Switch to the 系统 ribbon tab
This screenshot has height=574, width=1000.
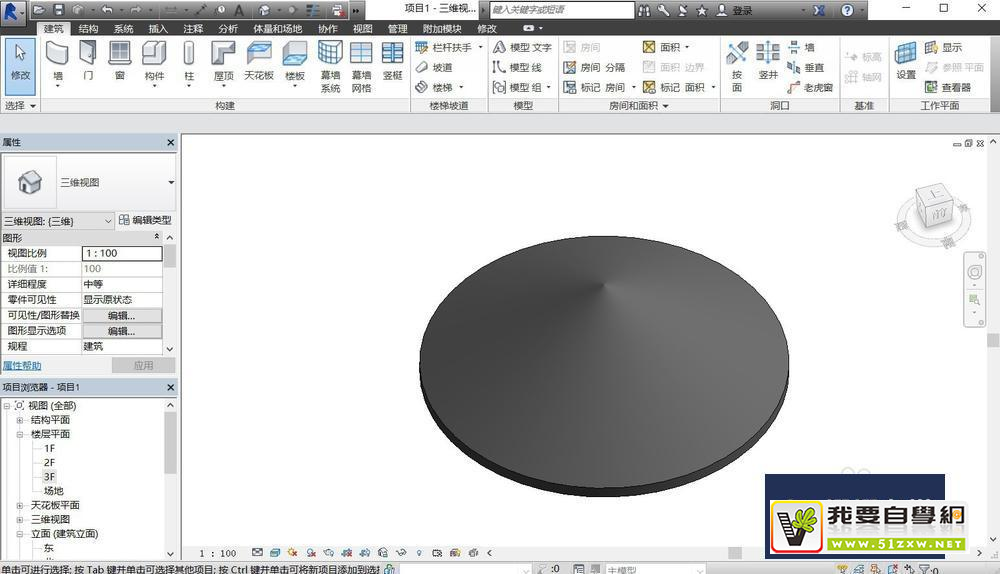point(123,29)
